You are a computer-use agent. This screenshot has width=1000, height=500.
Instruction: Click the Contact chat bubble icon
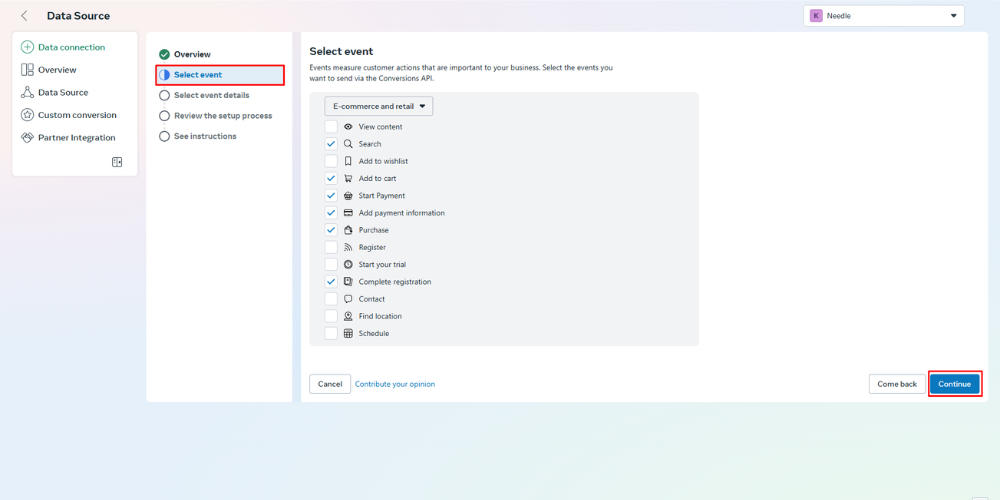point(348,299)
